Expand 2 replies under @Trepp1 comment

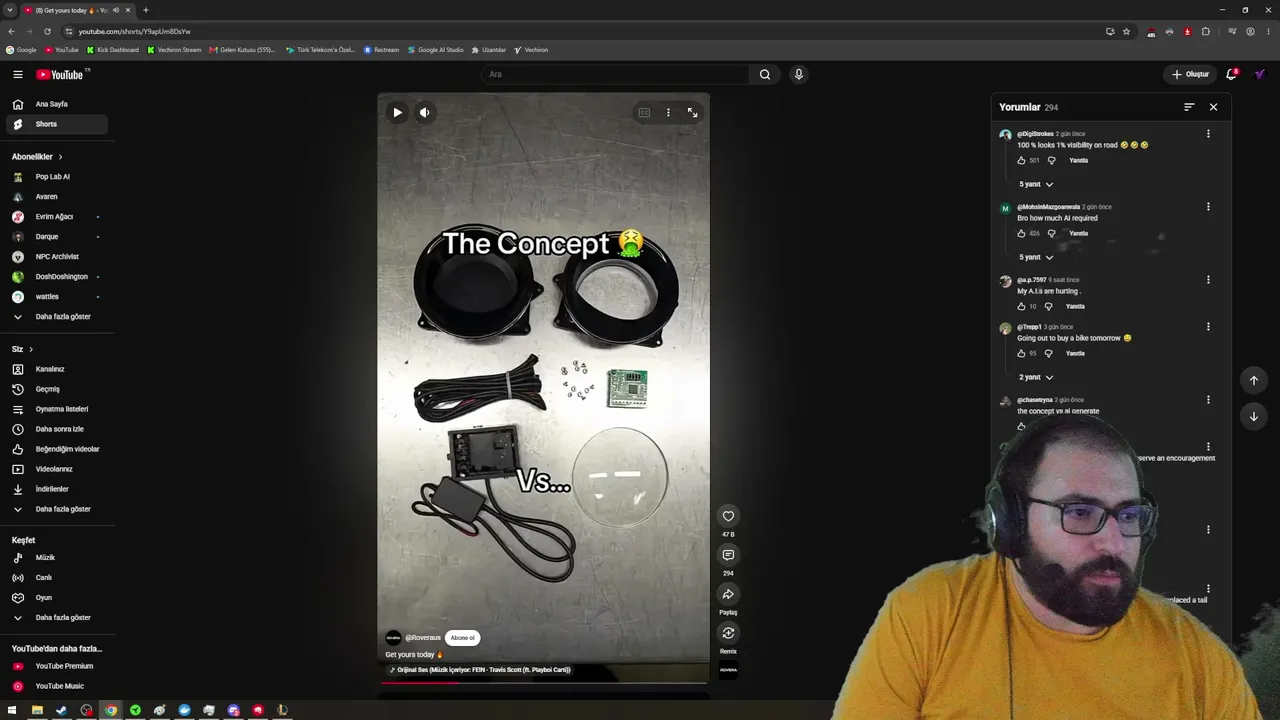[x=1035, y=377]
